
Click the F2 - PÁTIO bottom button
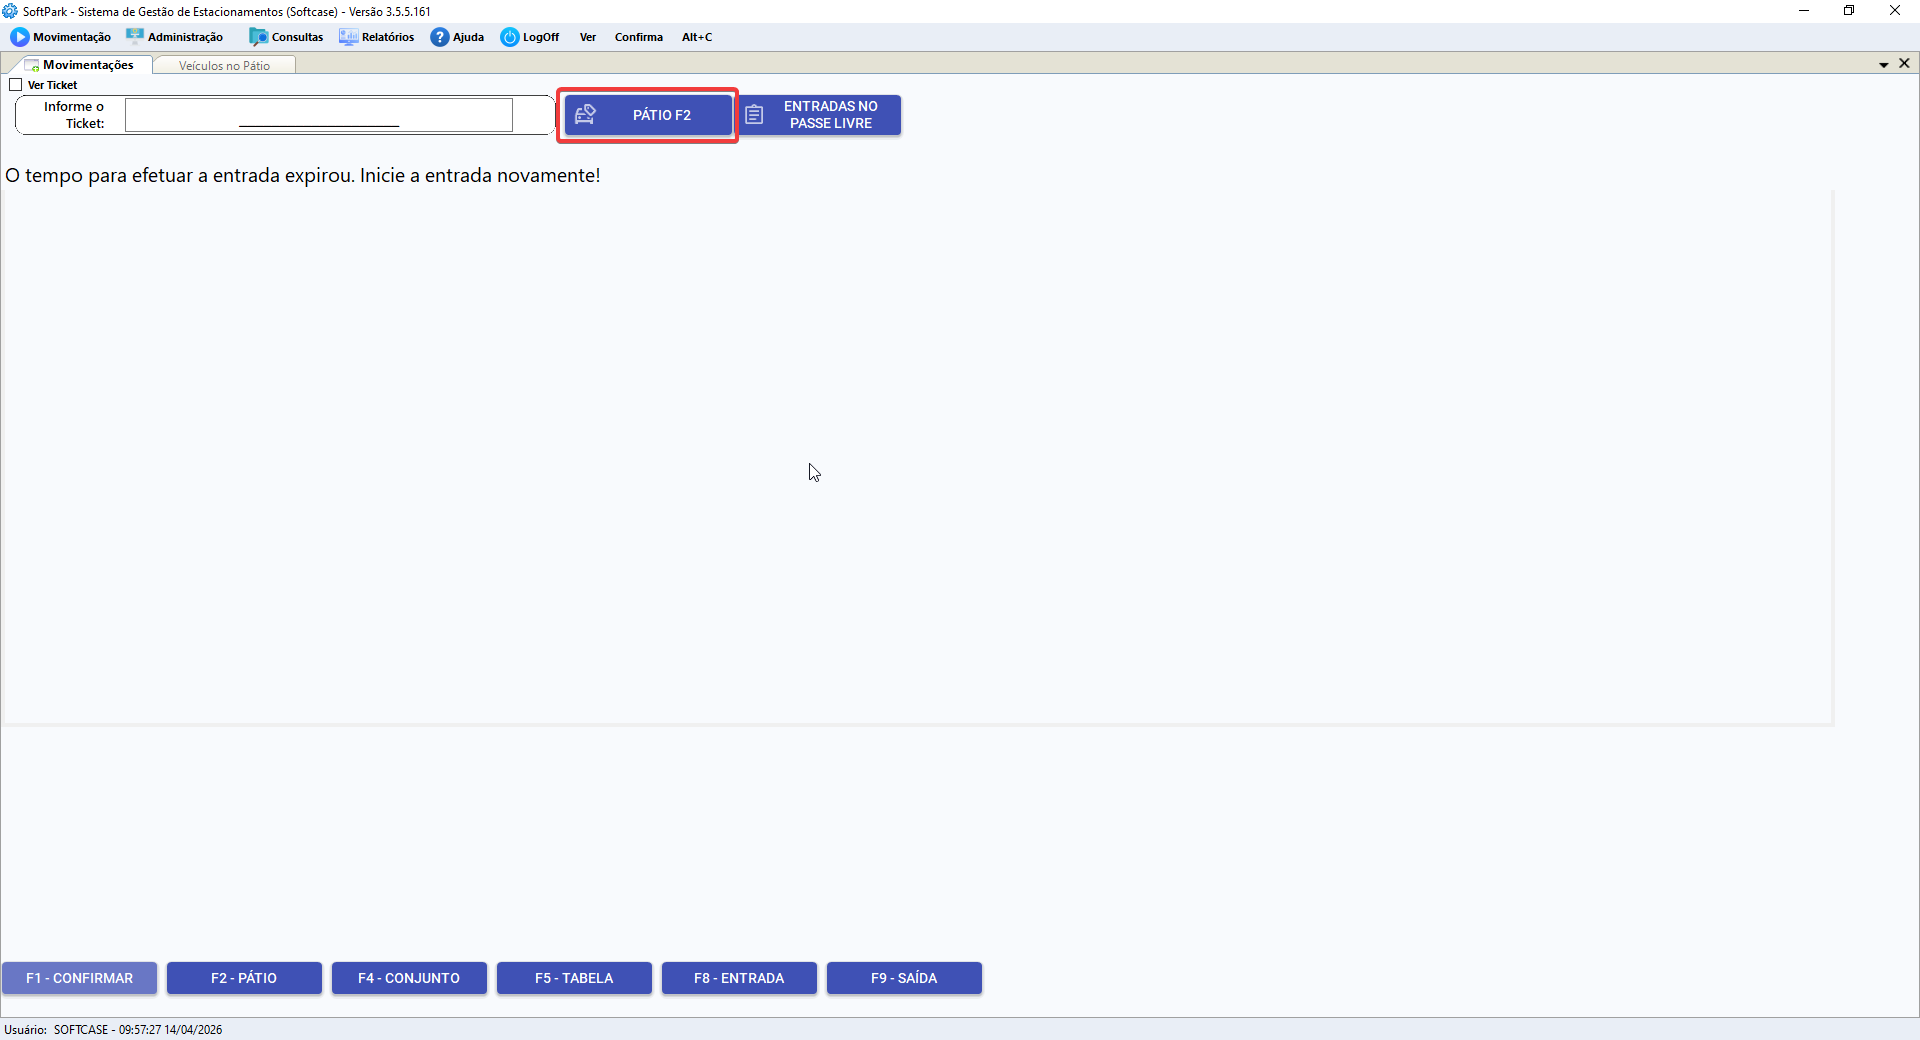[244, 978]
